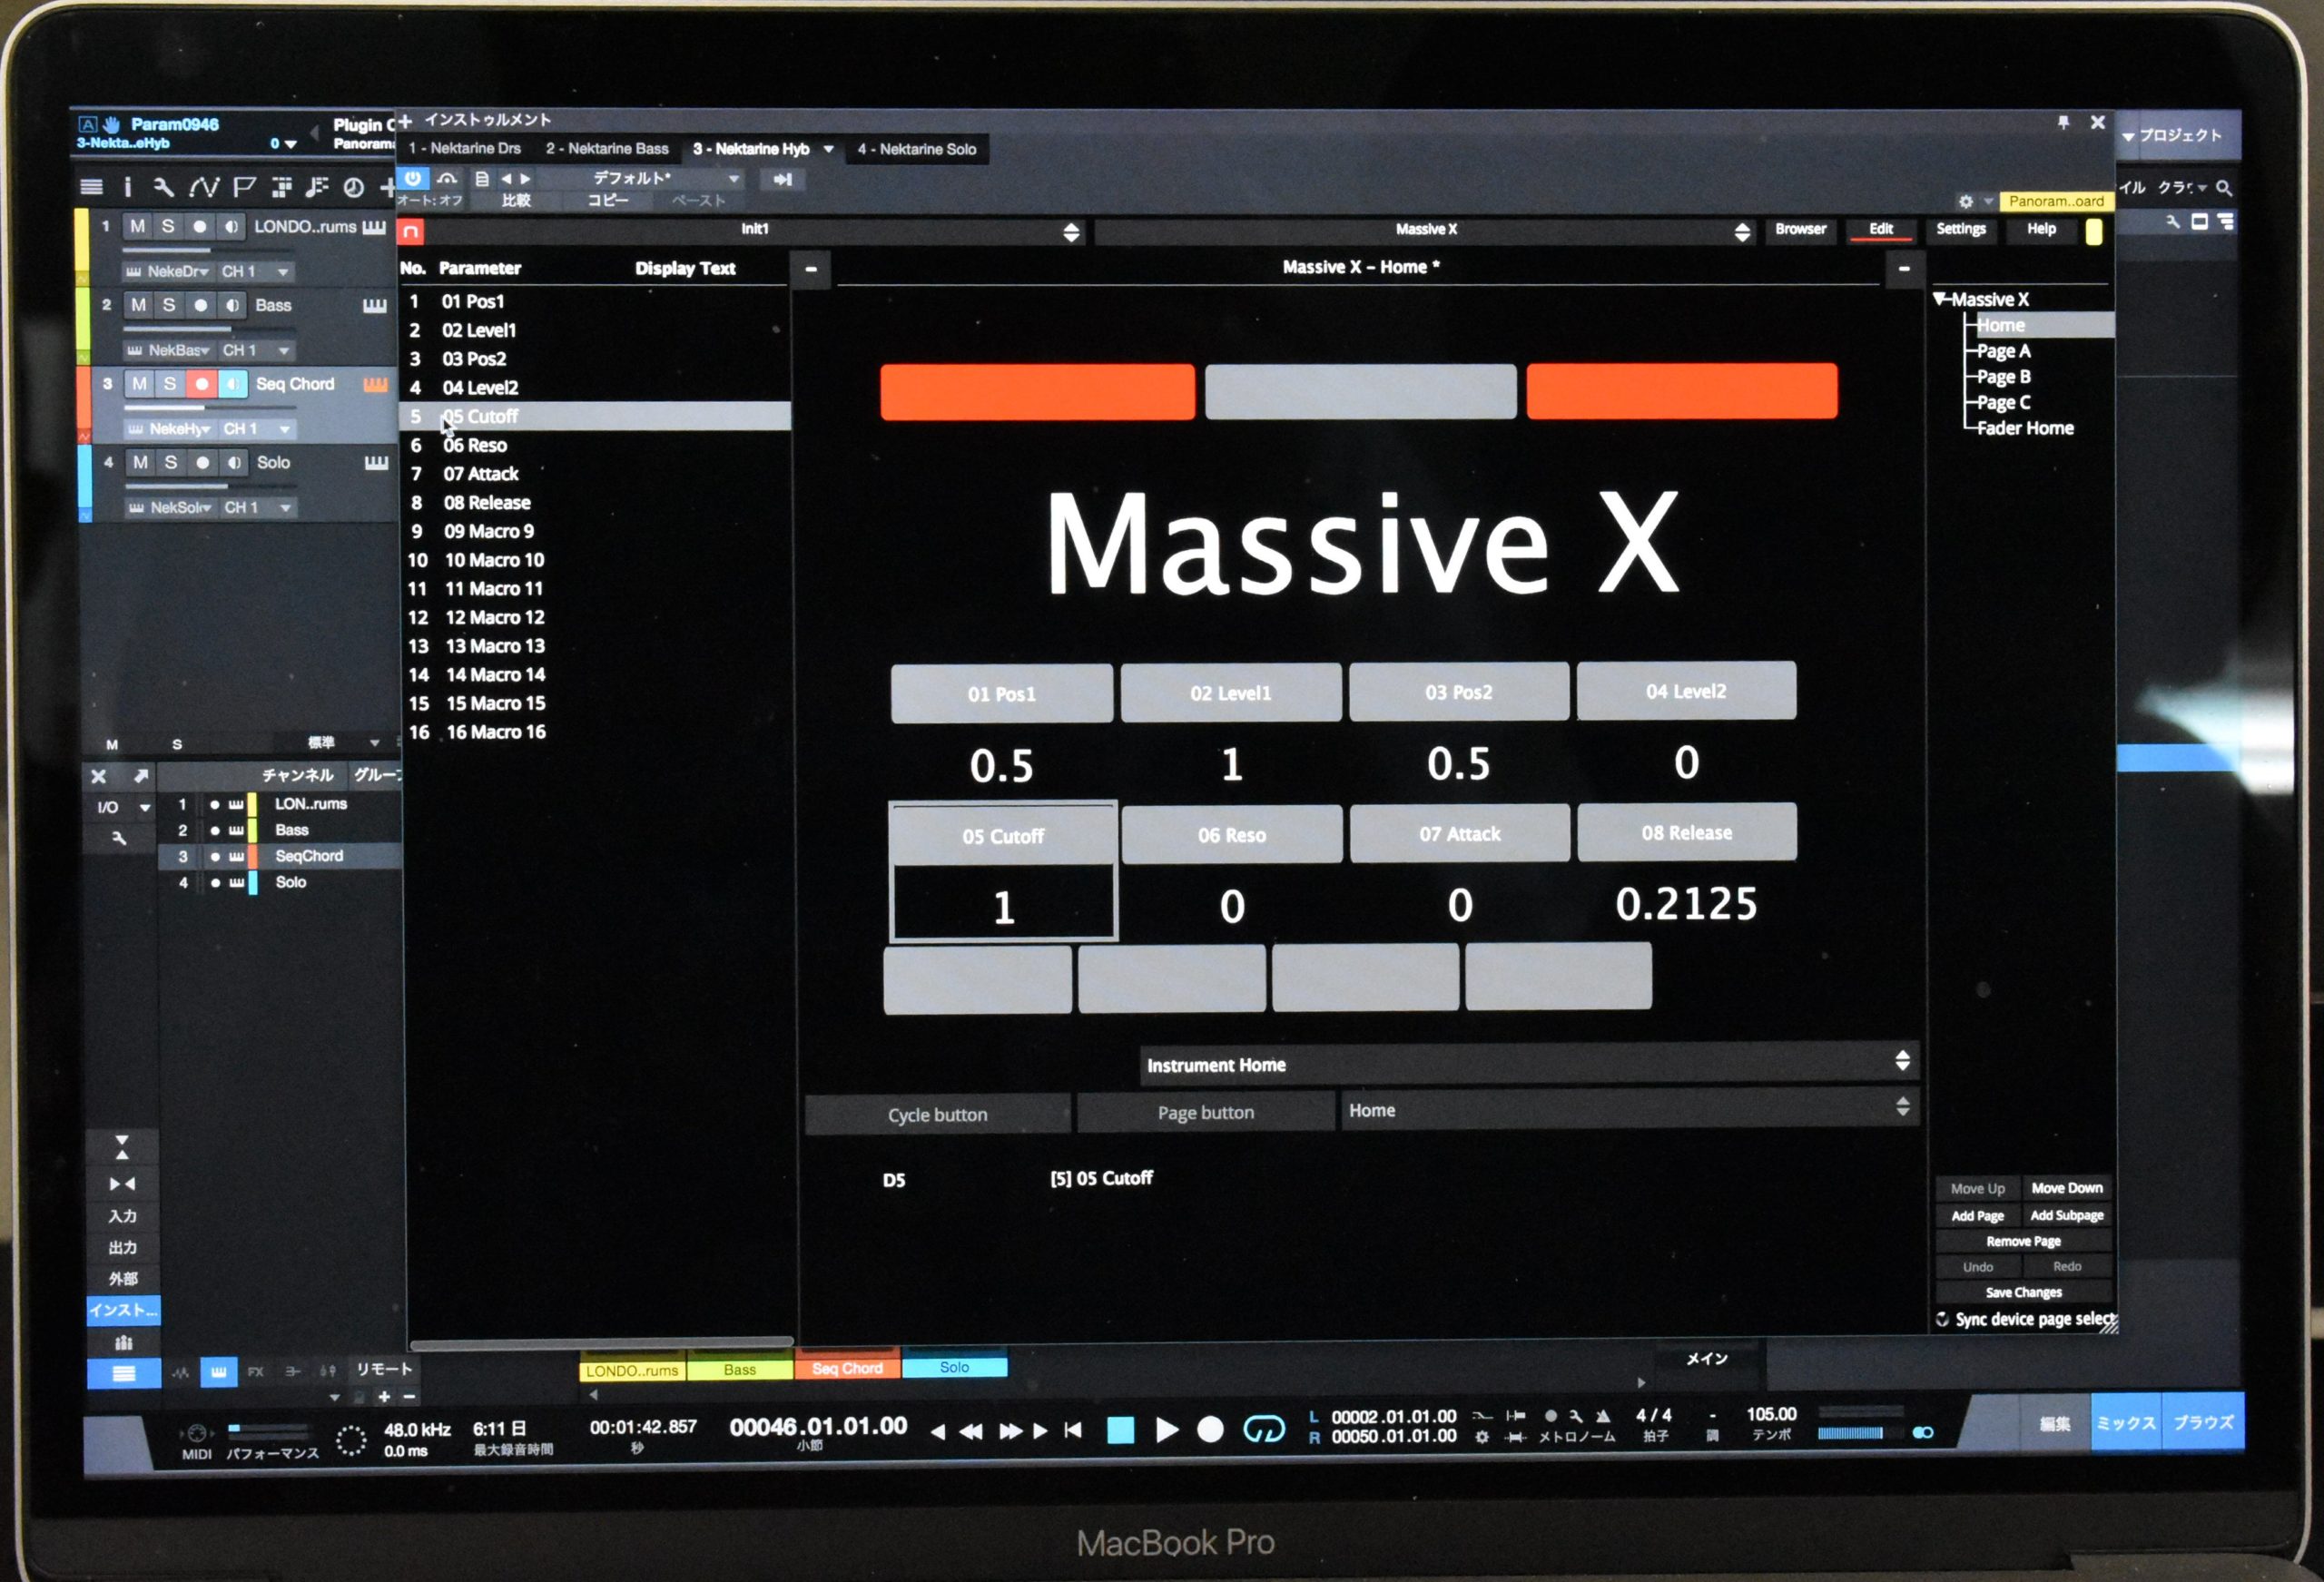Start playback with Play button
This screenshot has width=2324, height=1582.
tap(1166, 1430)
